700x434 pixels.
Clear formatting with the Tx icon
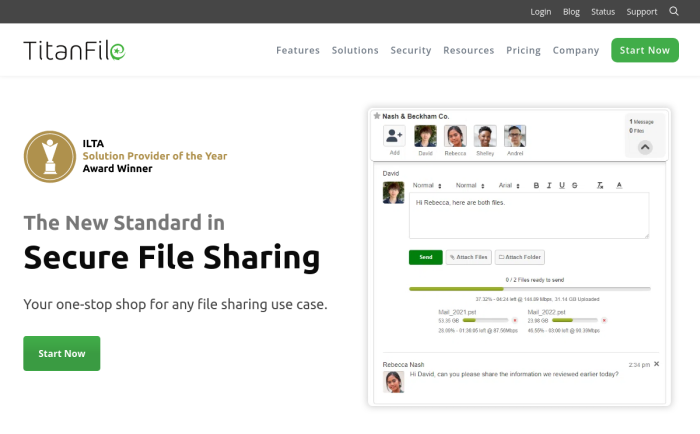(600, 185)
